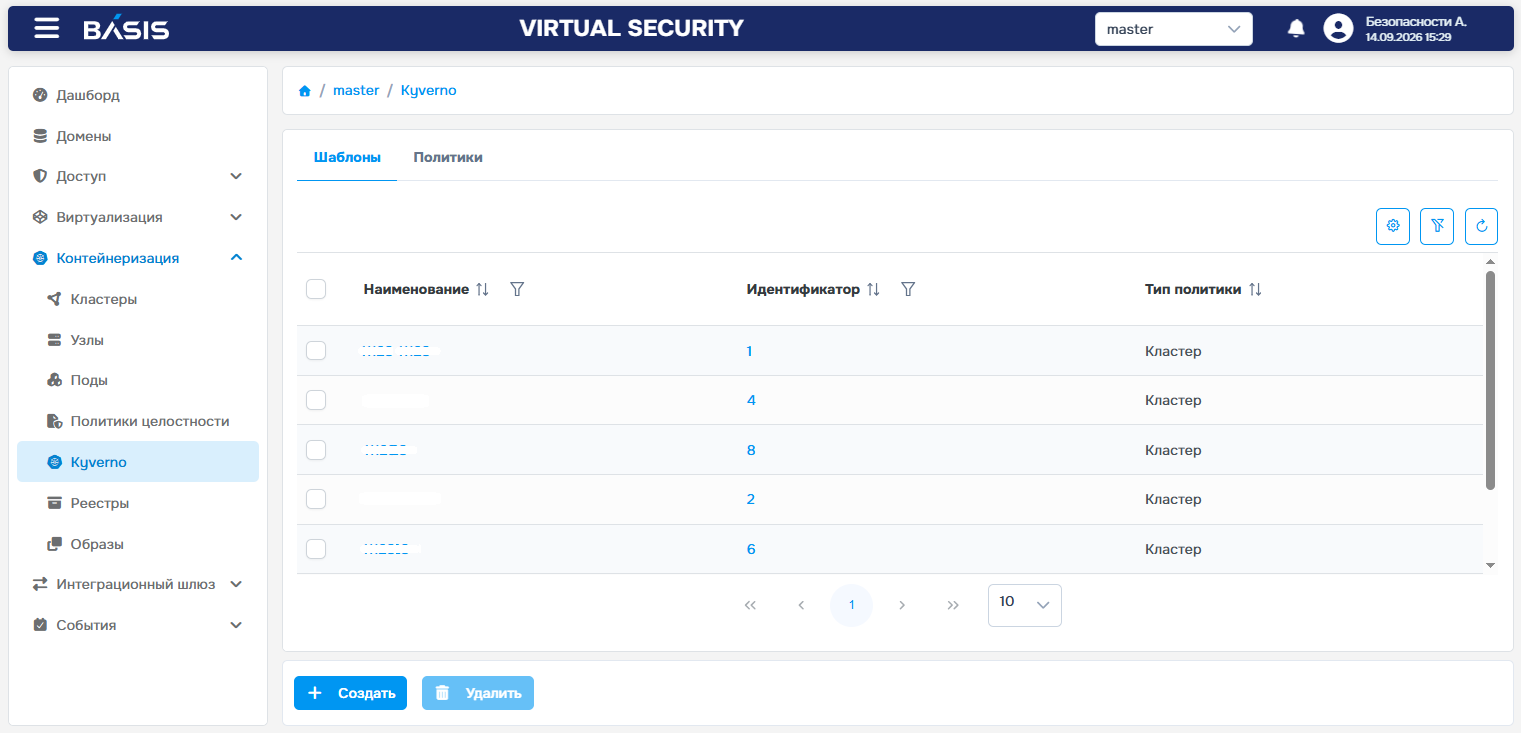Go to home via breadcrumb icon
The image size is (1521, 733).
pyautogui.click(x=305, y=91)
